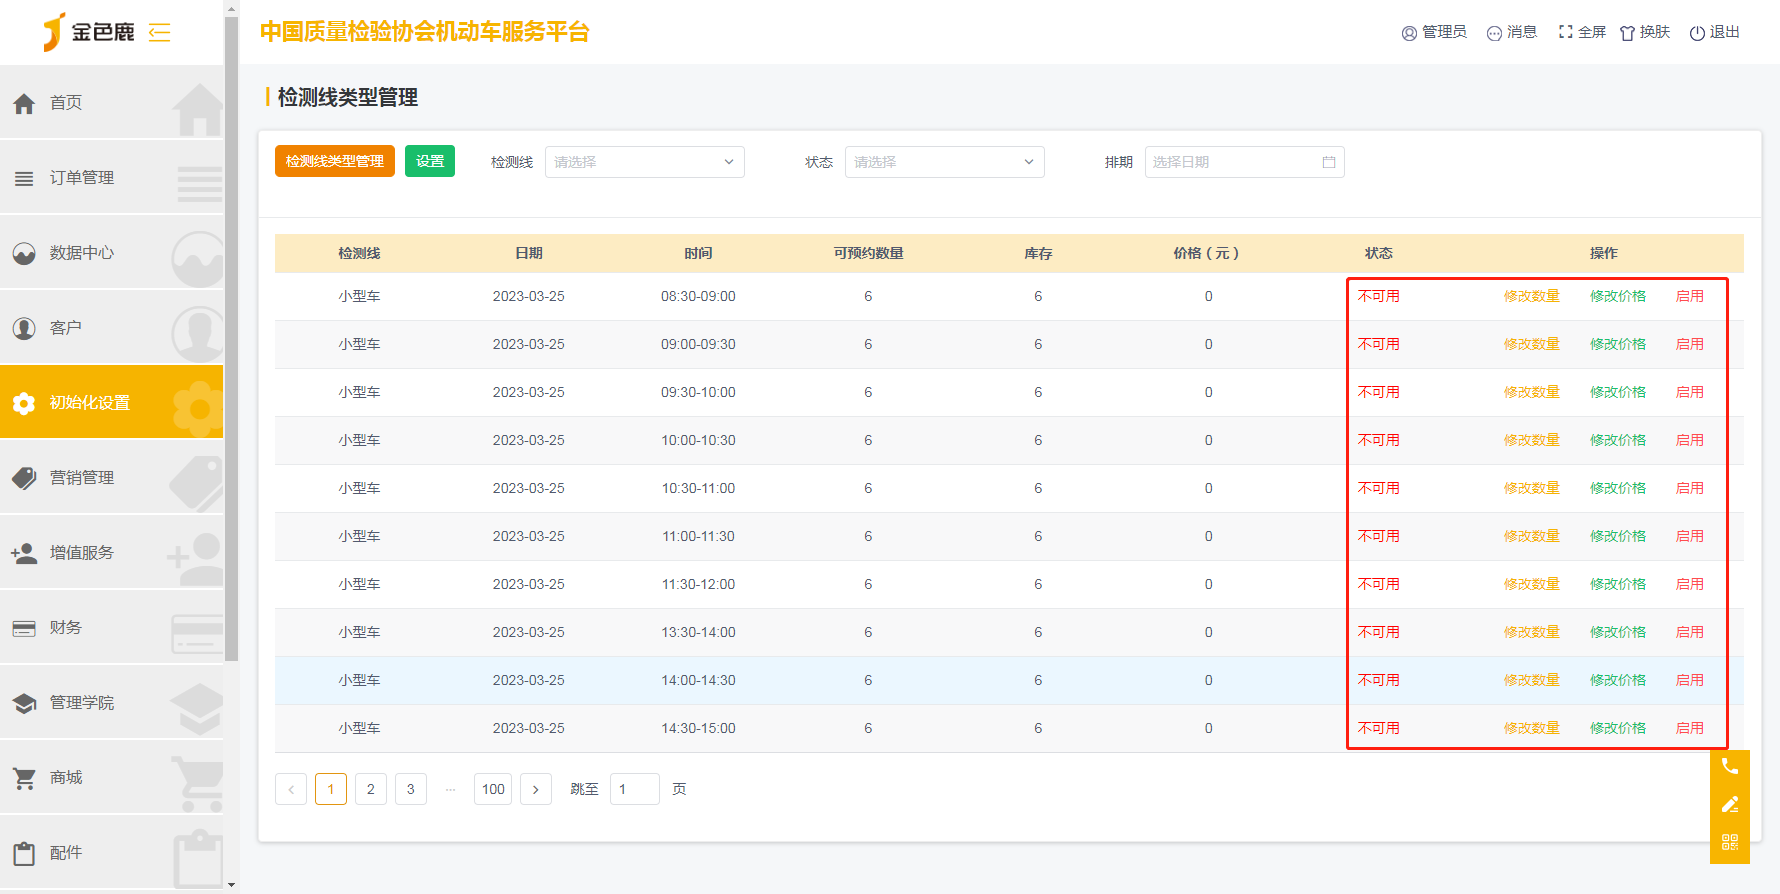
Task: Click the 数据中心 chart icon
Action: click(24, 253)
